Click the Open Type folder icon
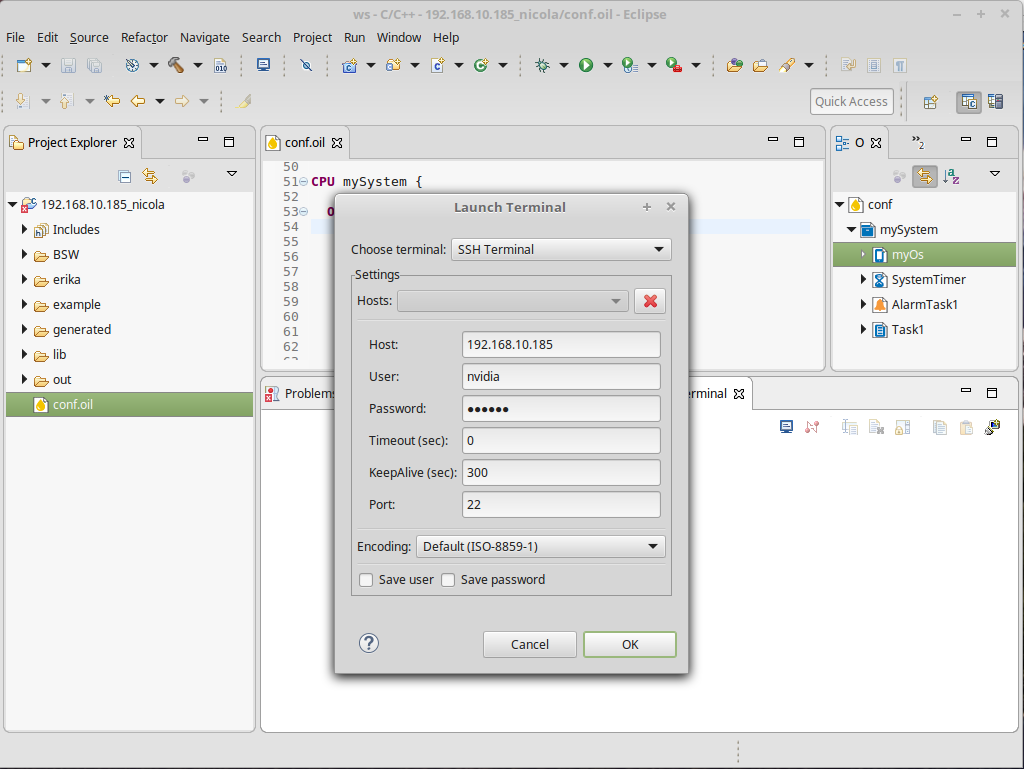 click(735, 65)
